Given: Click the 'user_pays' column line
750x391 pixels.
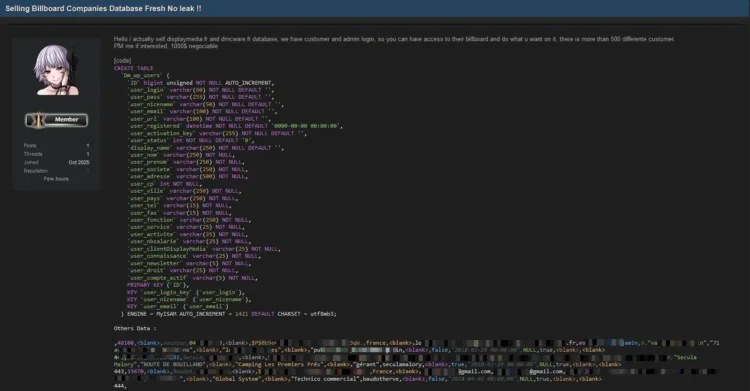Looking at the screenshot, I should coord(183,198).
